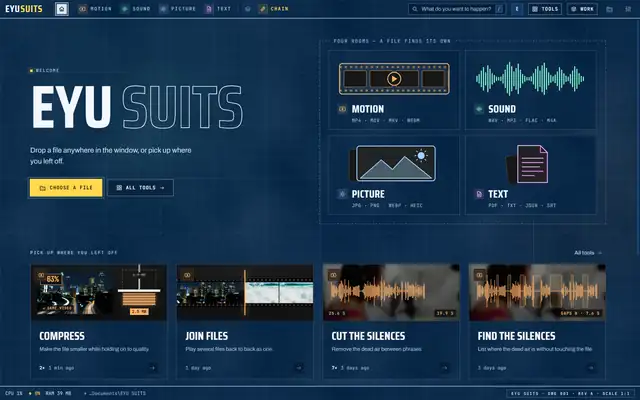The height and width of the screenshot is (400, 640).
Task: Focus the 'What do you want to happen?' search field
Action: [457, 9]
